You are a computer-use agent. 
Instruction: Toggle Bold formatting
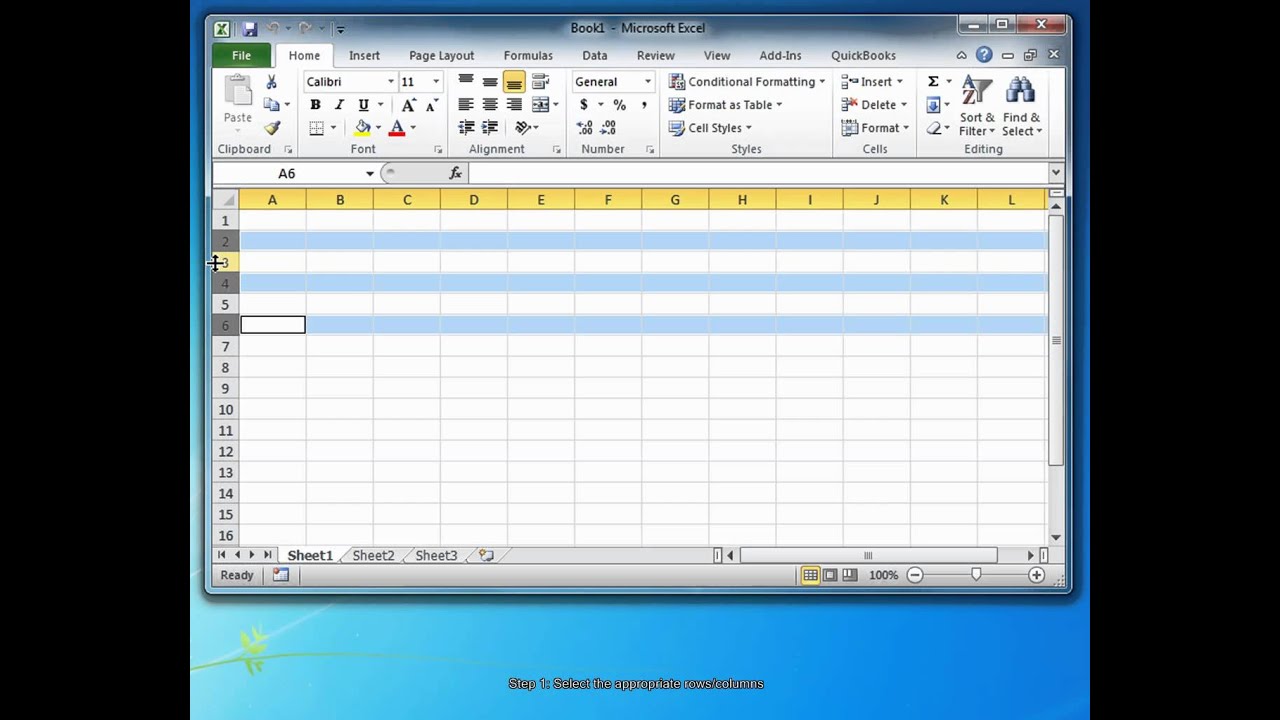(315, 105)
